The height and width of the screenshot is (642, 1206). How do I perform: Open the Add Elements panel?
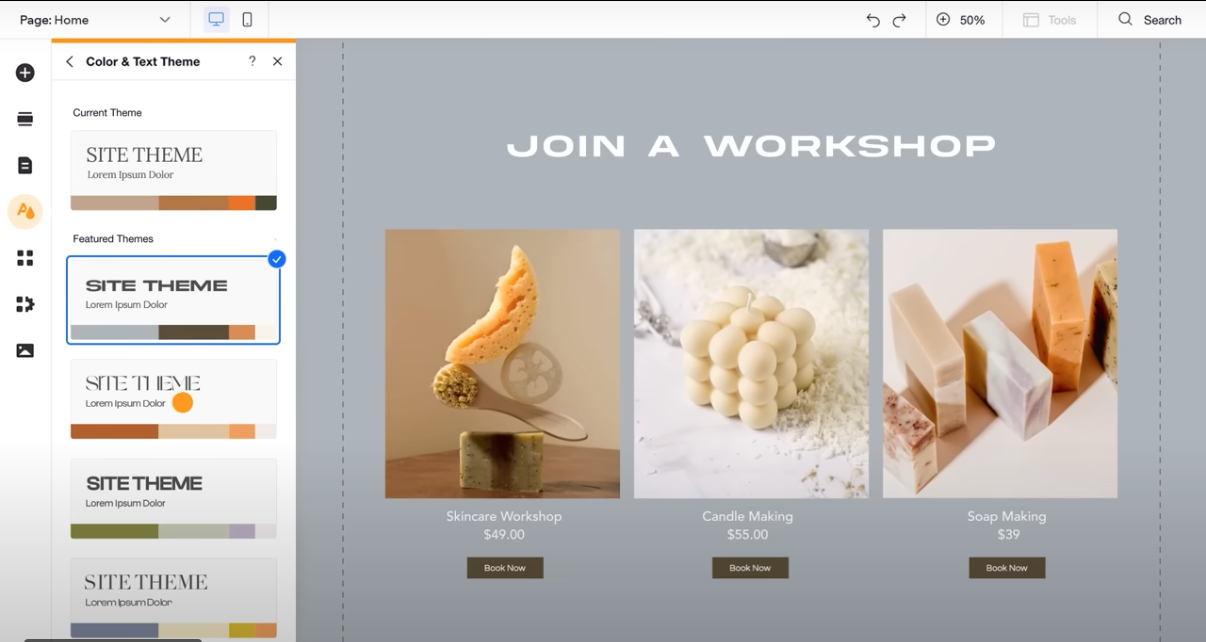25,72
